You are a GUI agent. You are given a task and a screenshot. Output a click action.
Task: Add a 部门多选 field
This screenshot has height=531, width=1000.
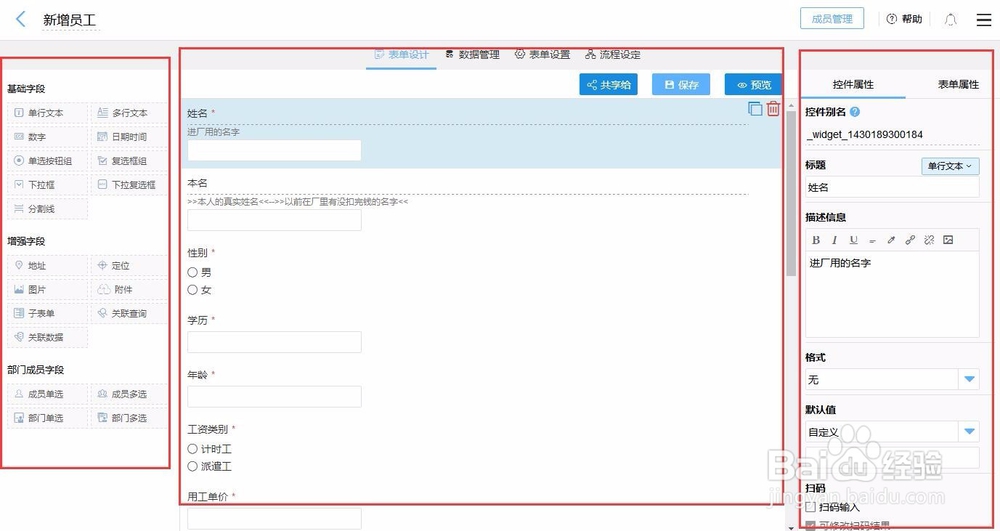click(x=129, y=418)
